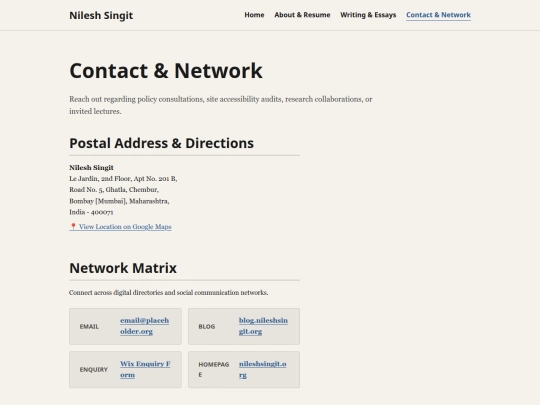This screenshot has width=540, height=405.
Task: Click the EMAIL card label
Action: [x=89, y=326]
